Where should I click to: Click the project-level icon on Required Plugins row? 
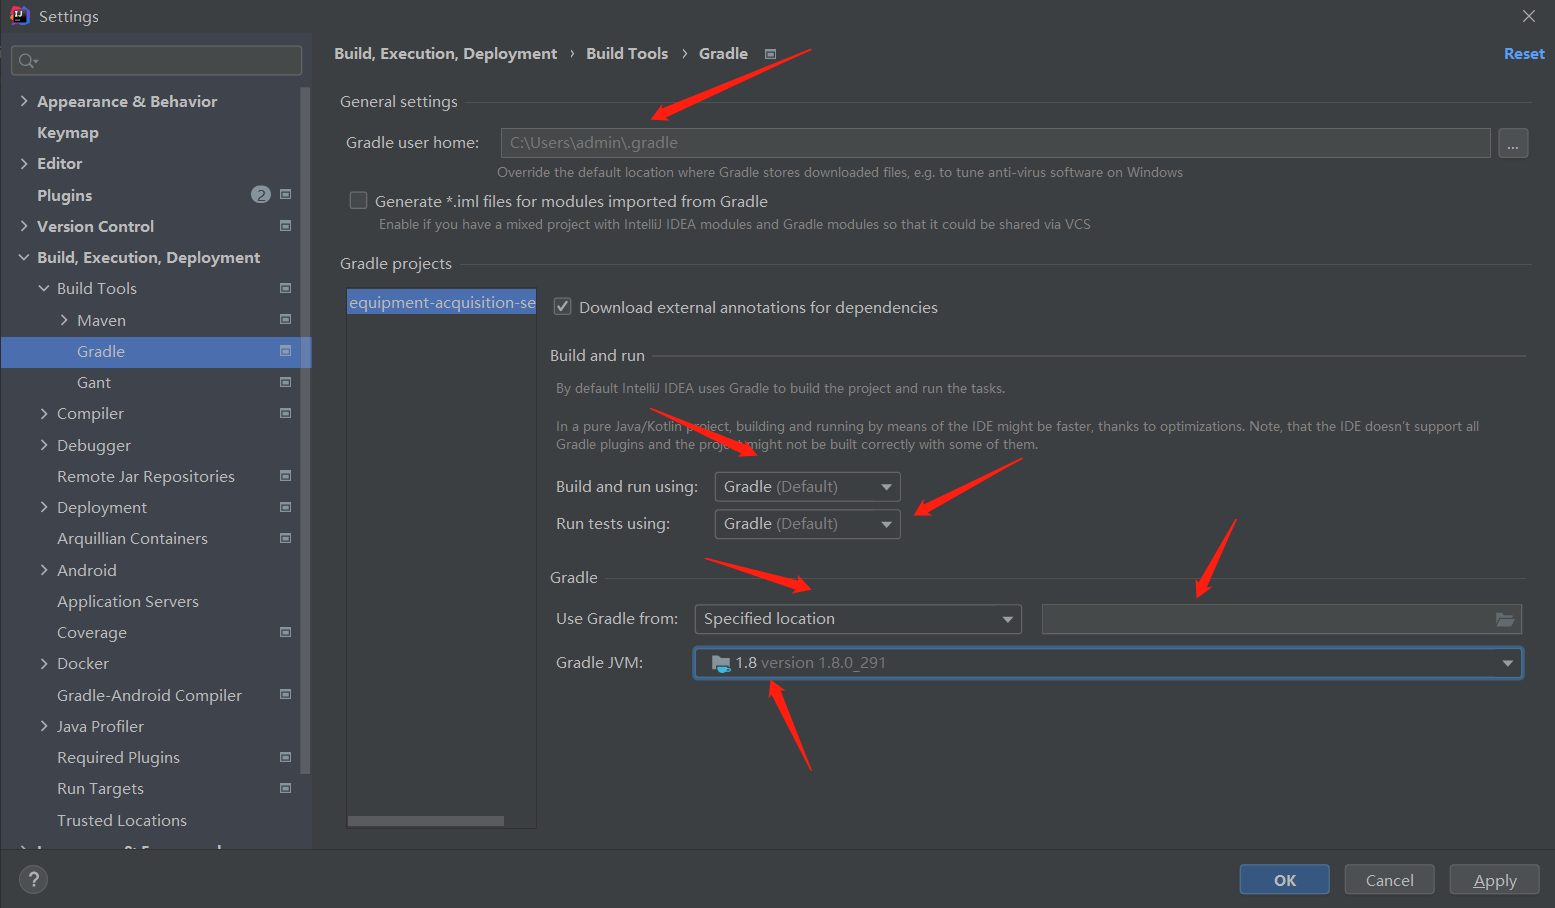tap(285, 757)
